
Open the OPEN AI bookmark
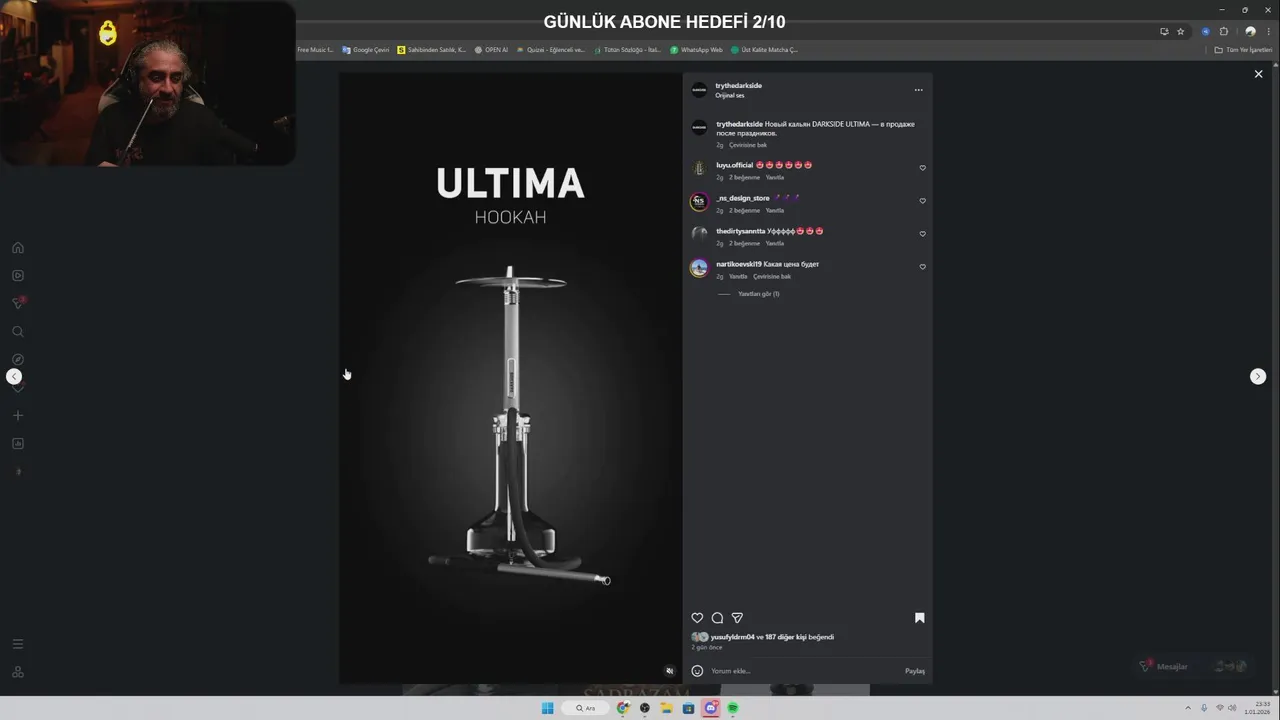coord(491,50)
